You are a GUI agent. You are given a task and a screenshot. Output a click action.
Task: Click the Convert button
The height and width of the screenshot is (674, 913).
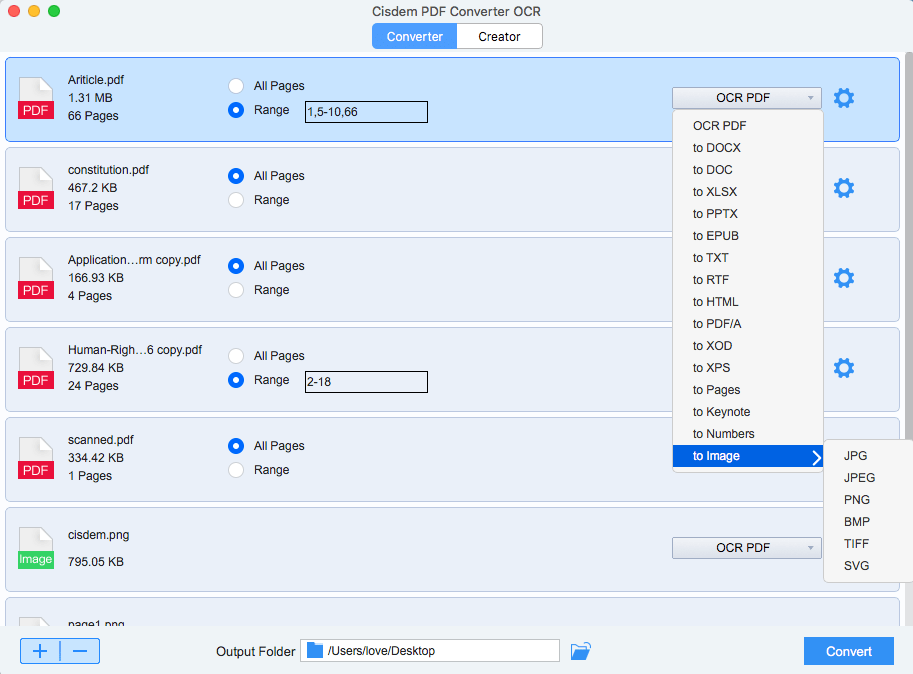(849, 651)
